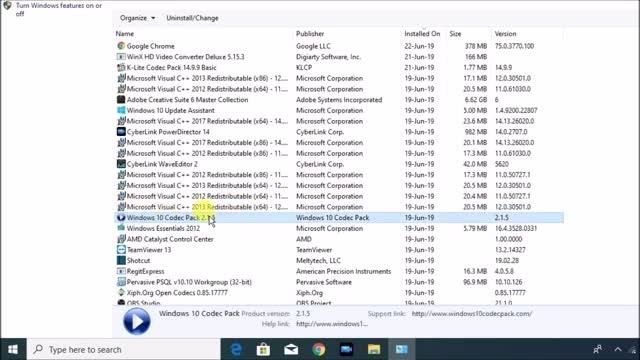The image size is (640, 360).
Task: Sort the list by Installed On column
Action: 422,33
